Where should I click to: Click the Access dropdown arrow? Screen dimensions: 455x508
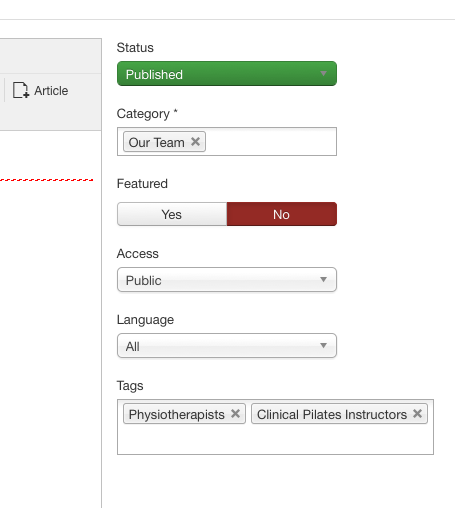(323, 279)
